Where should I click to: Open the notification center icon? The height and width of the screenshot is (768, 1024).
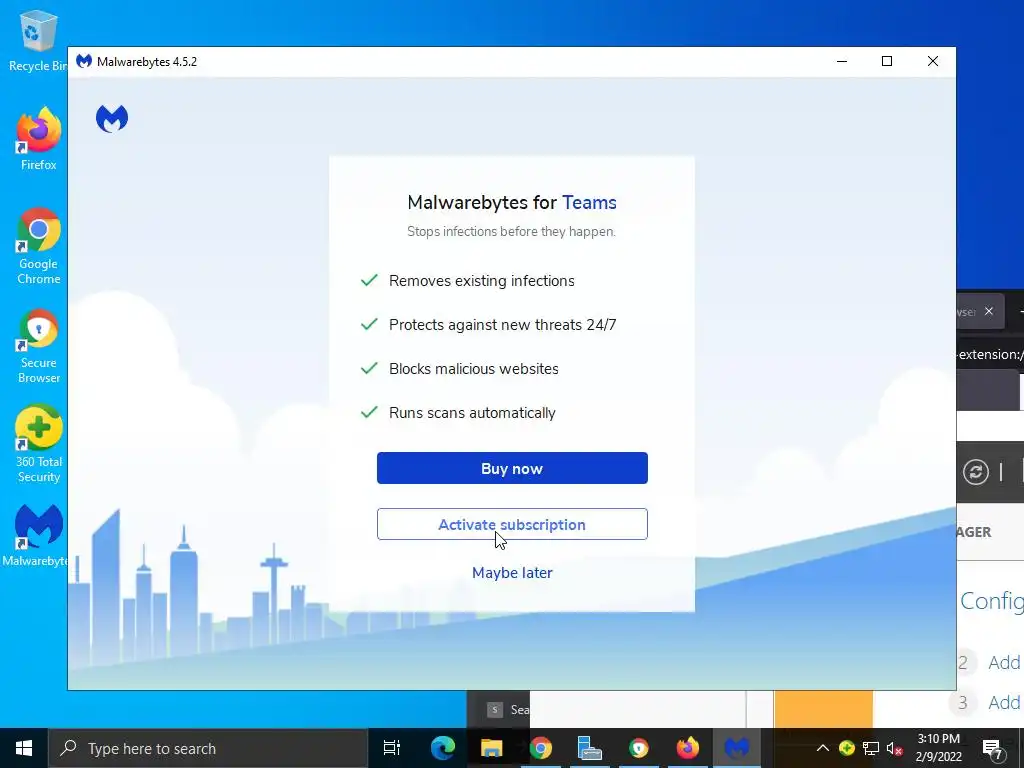tap(993, 749)
